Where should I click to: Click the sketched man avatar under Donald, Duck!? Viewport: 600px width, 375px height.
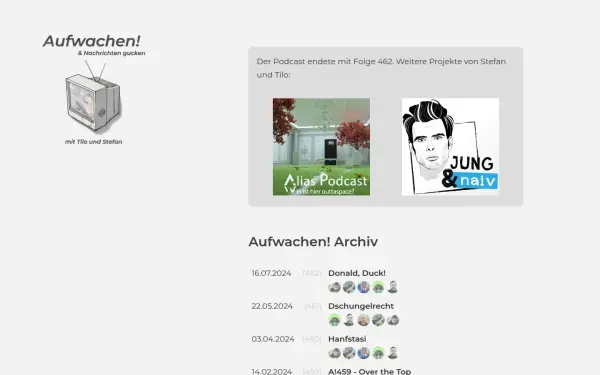click(393, 287)
